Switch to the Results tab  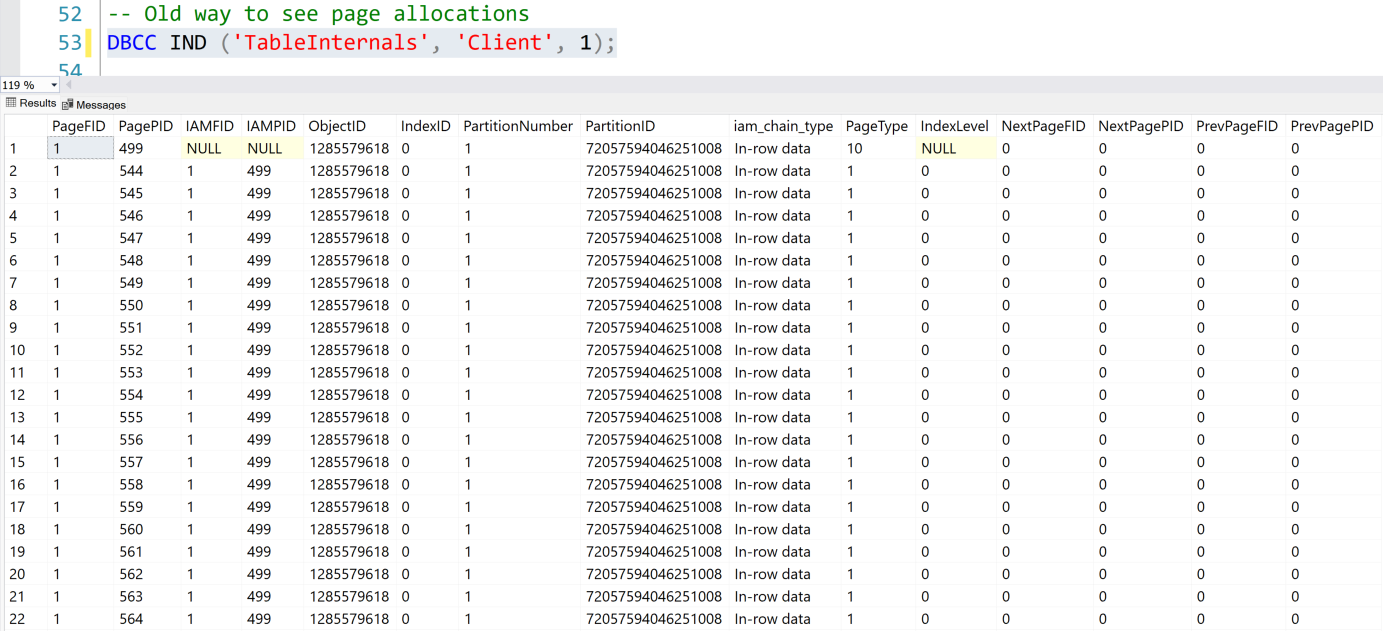coord(31,104)
